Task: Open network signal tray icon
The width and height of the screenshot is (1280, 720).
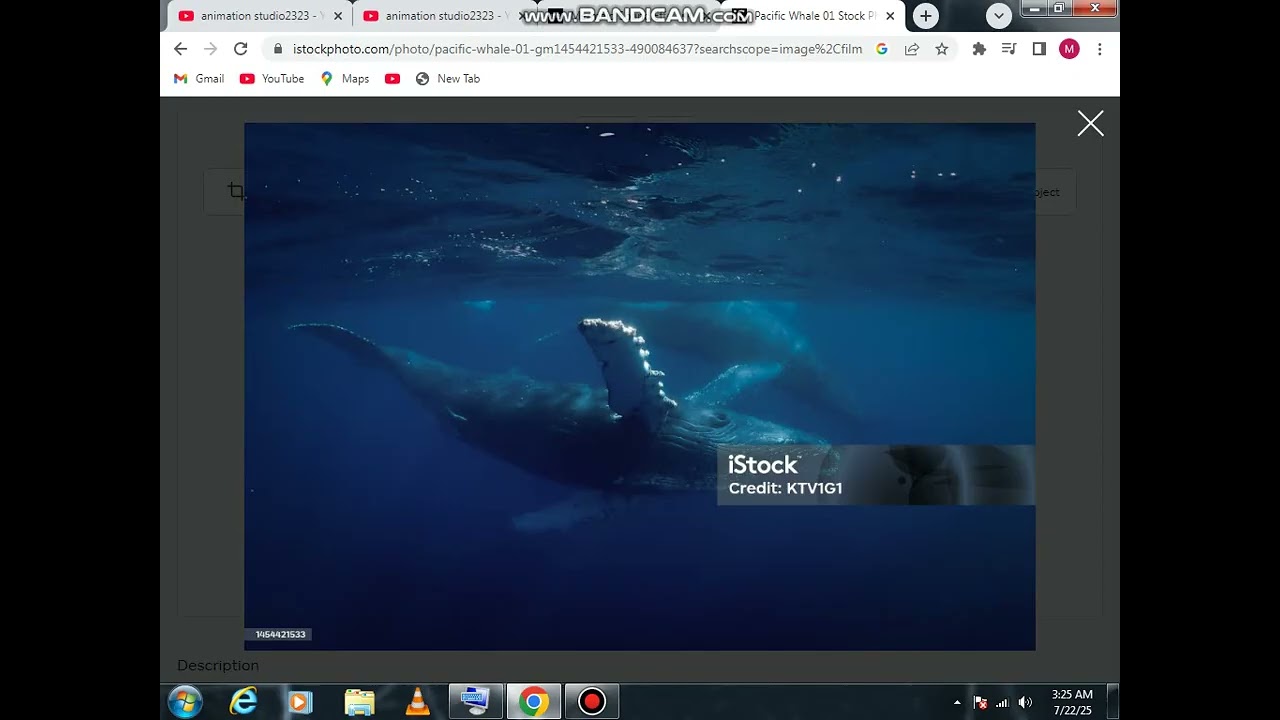Action: (1002, 702)
